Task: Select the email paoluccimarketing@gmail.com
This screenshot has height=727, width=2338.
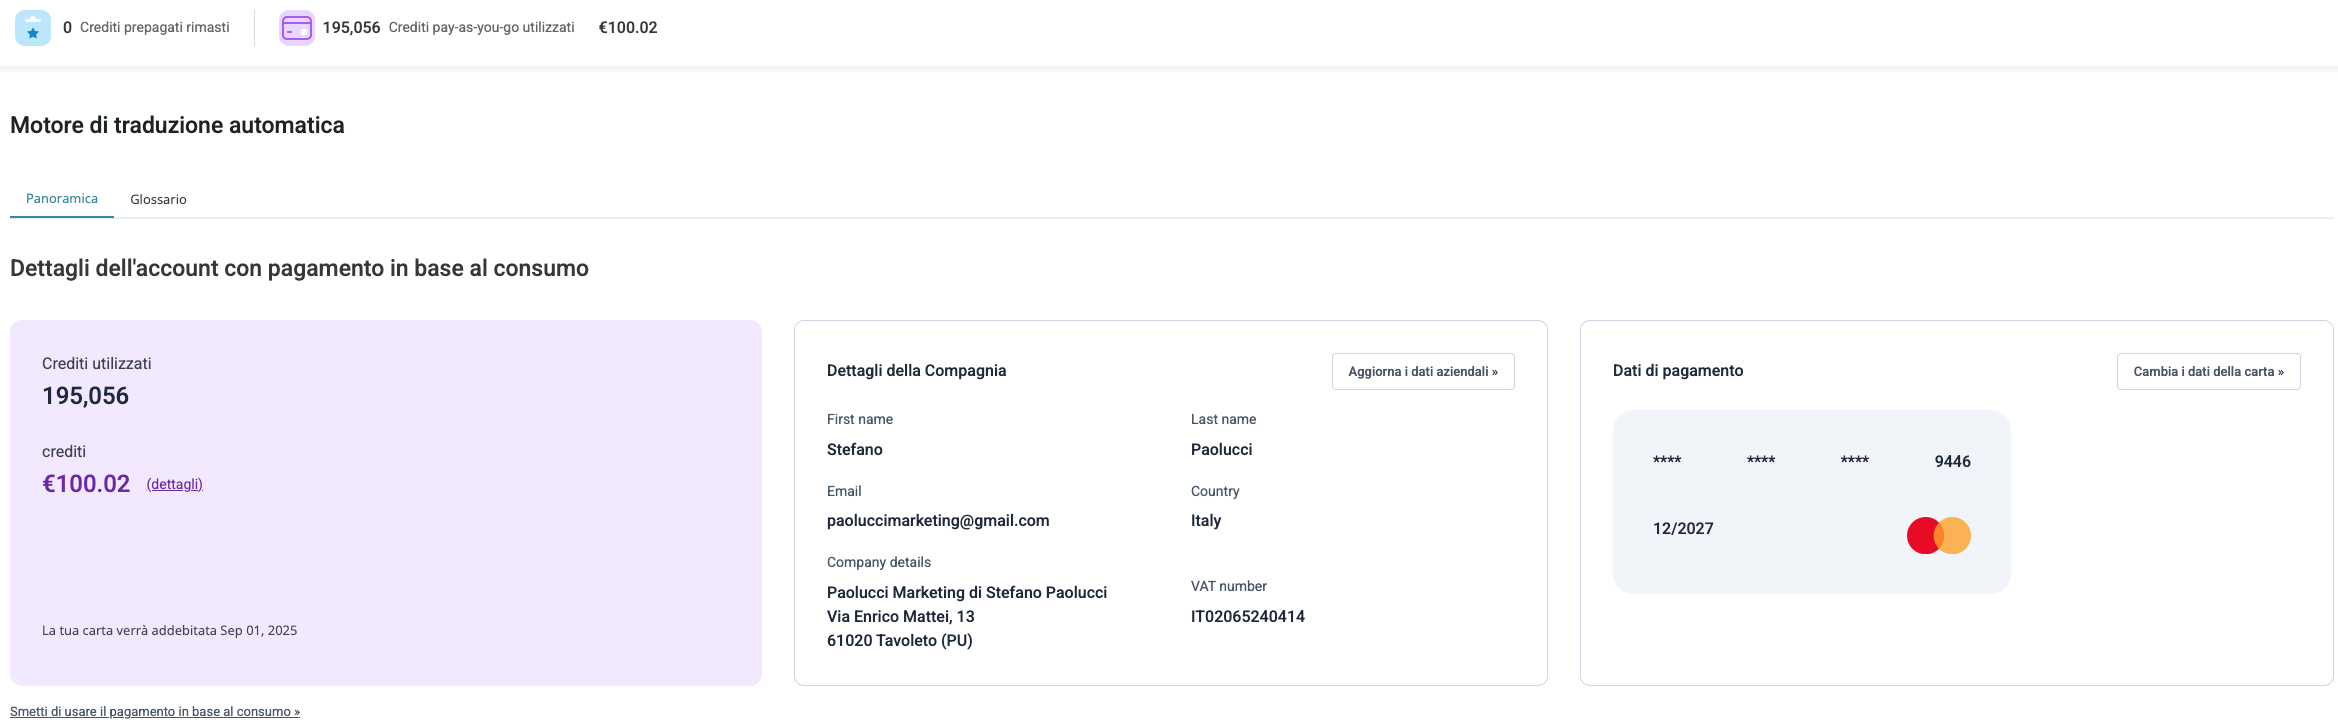Action: pyautogui.click(x=938, y=521)
